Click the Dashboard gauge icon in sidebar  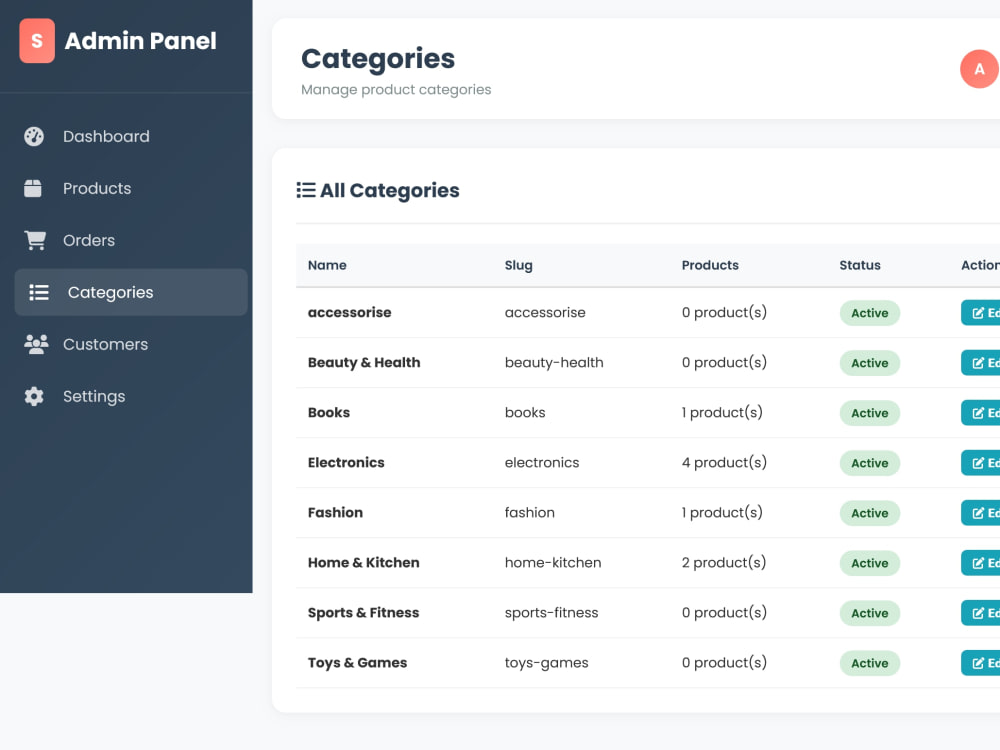pos(34,136)
